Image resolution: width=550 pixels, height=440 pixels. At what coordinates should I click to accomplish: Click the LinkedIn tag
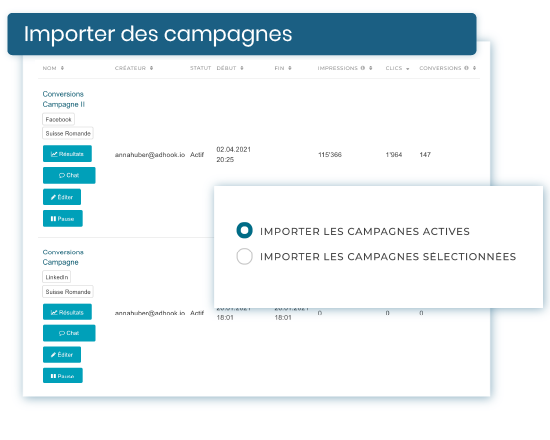click(56, 277)
